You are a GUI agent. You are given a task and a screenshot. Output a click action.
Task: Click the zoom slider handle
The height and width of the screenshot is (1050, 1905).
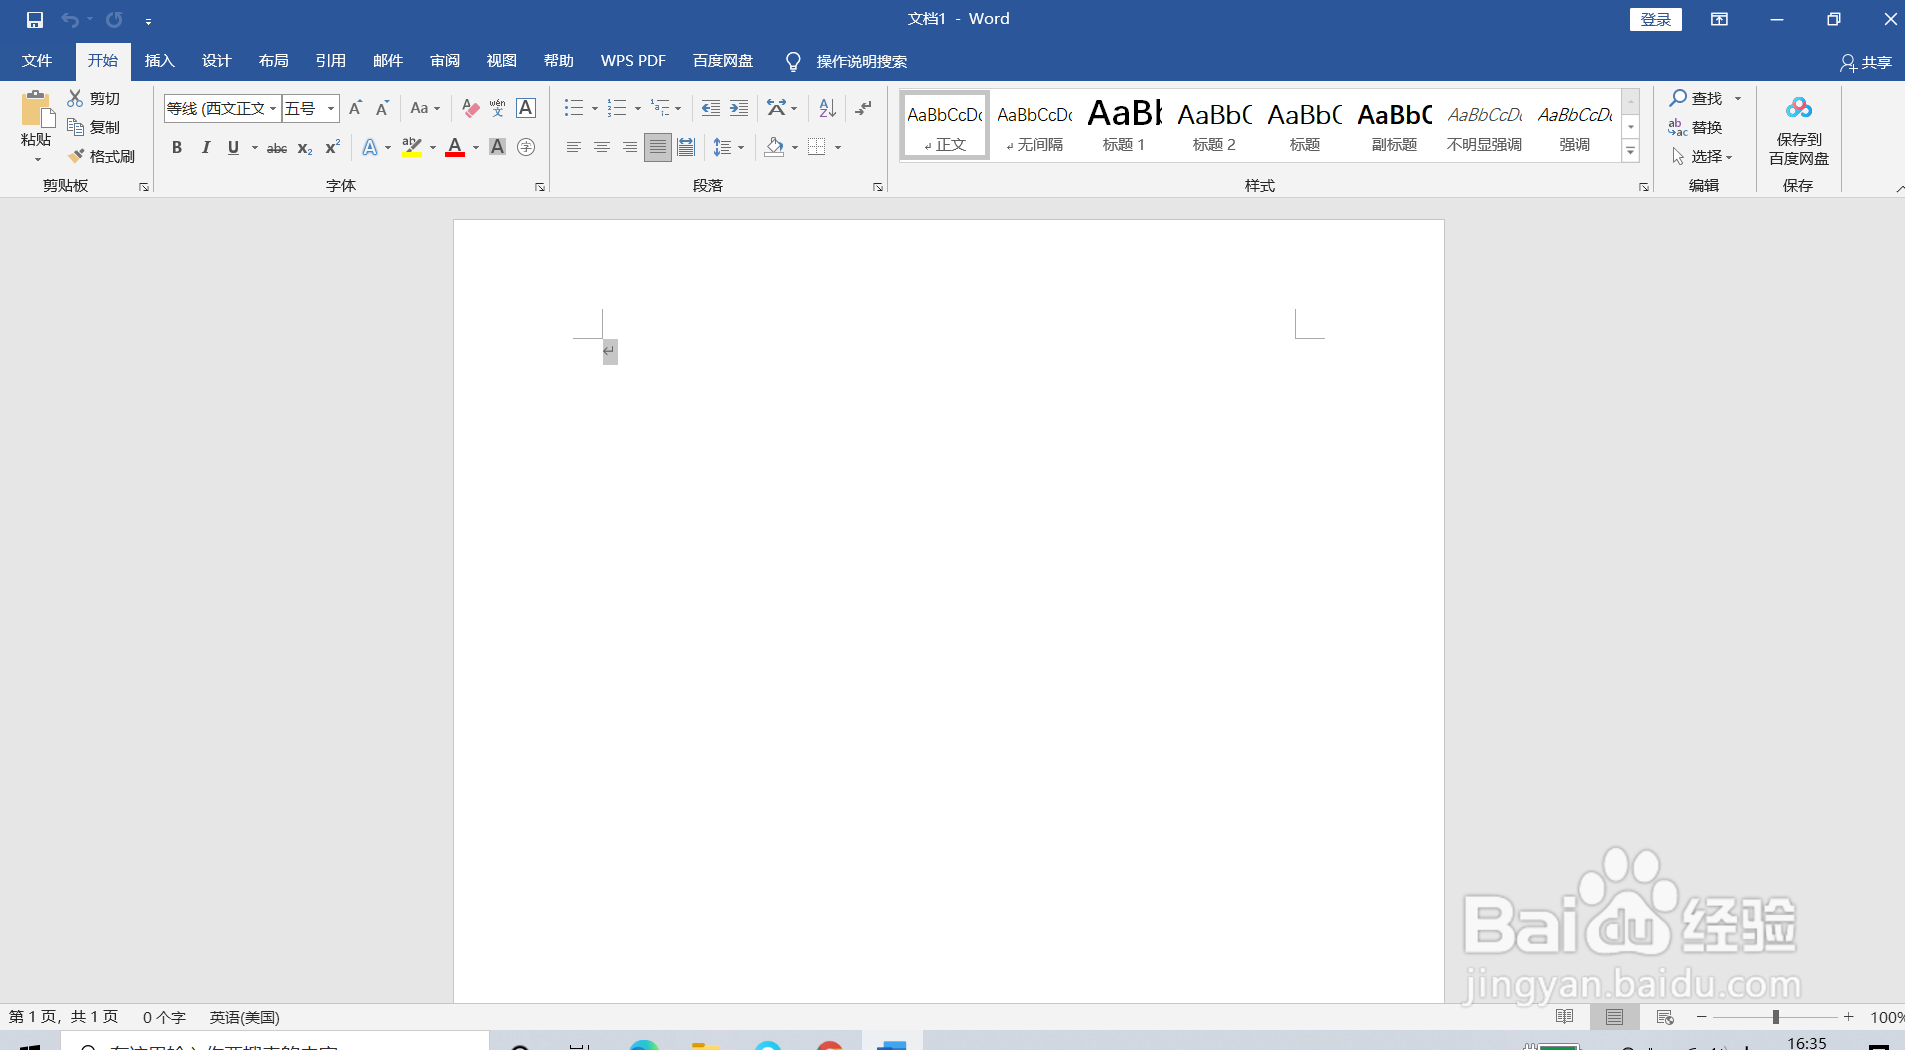click(1776, 1017)
